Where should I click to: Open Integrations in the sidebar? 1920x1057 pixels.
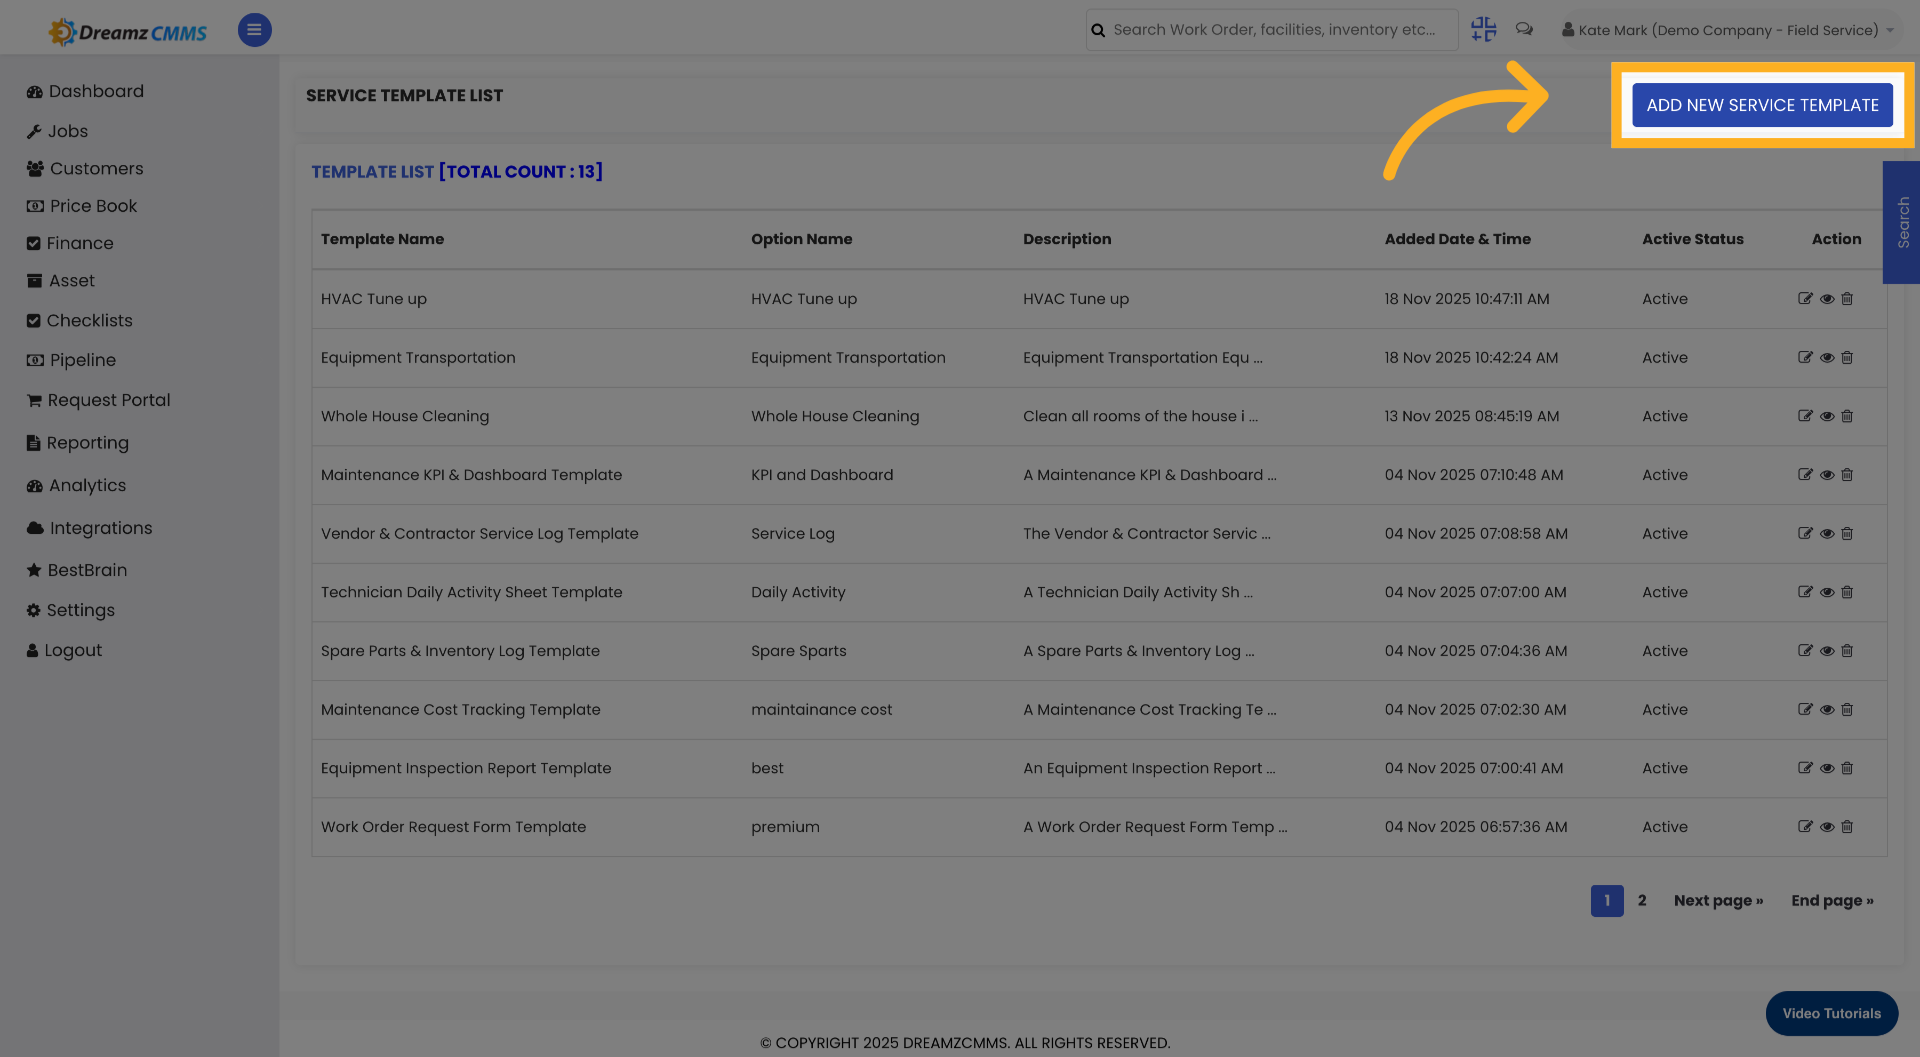pyautogui.click(x=89, y=528)
